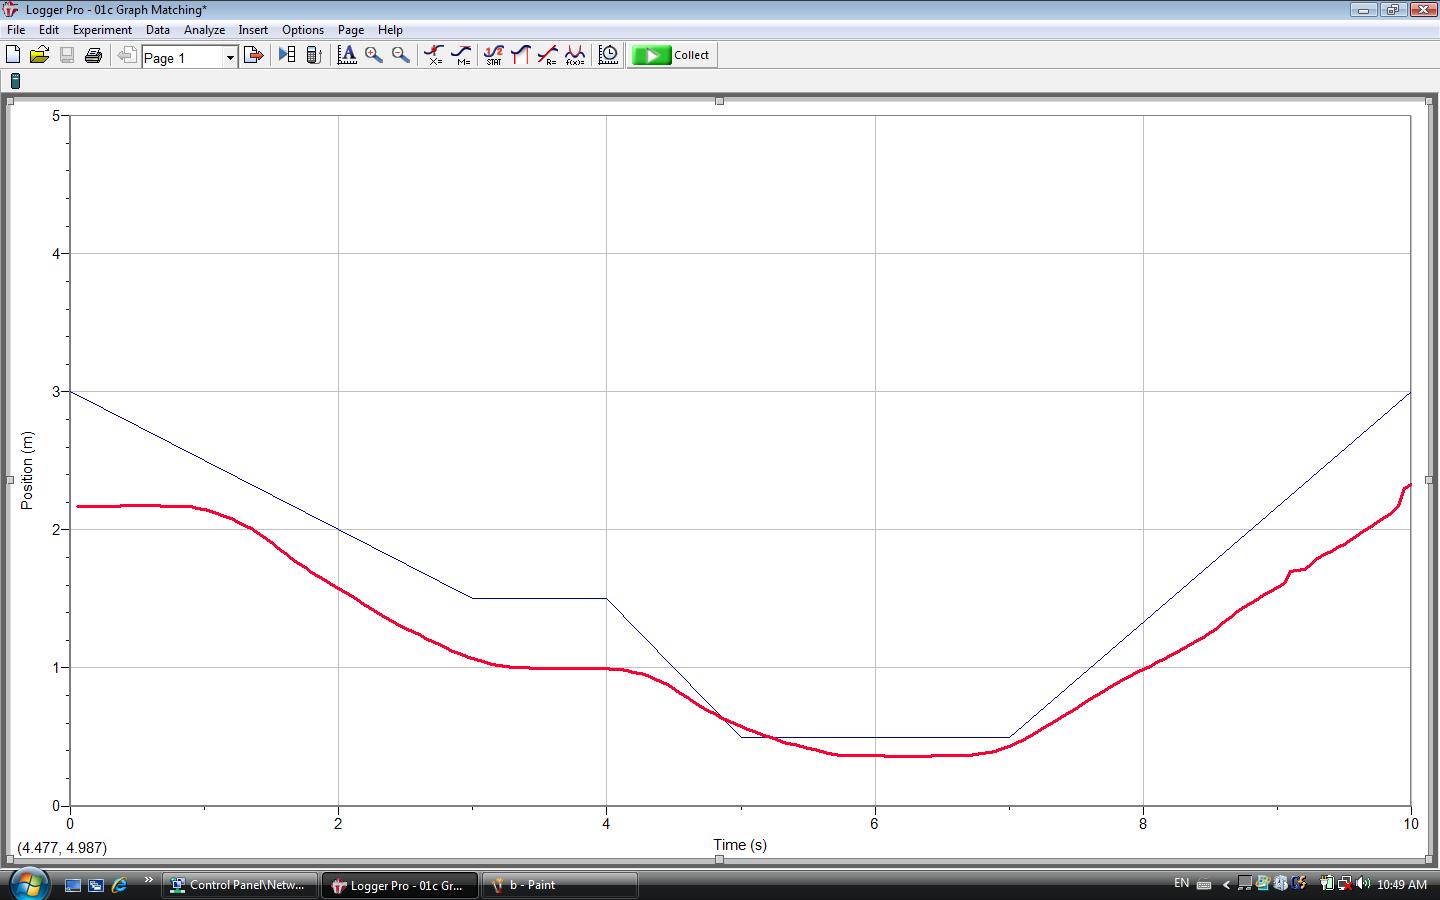Open the Page 1 dropdown list

point(230,57)
